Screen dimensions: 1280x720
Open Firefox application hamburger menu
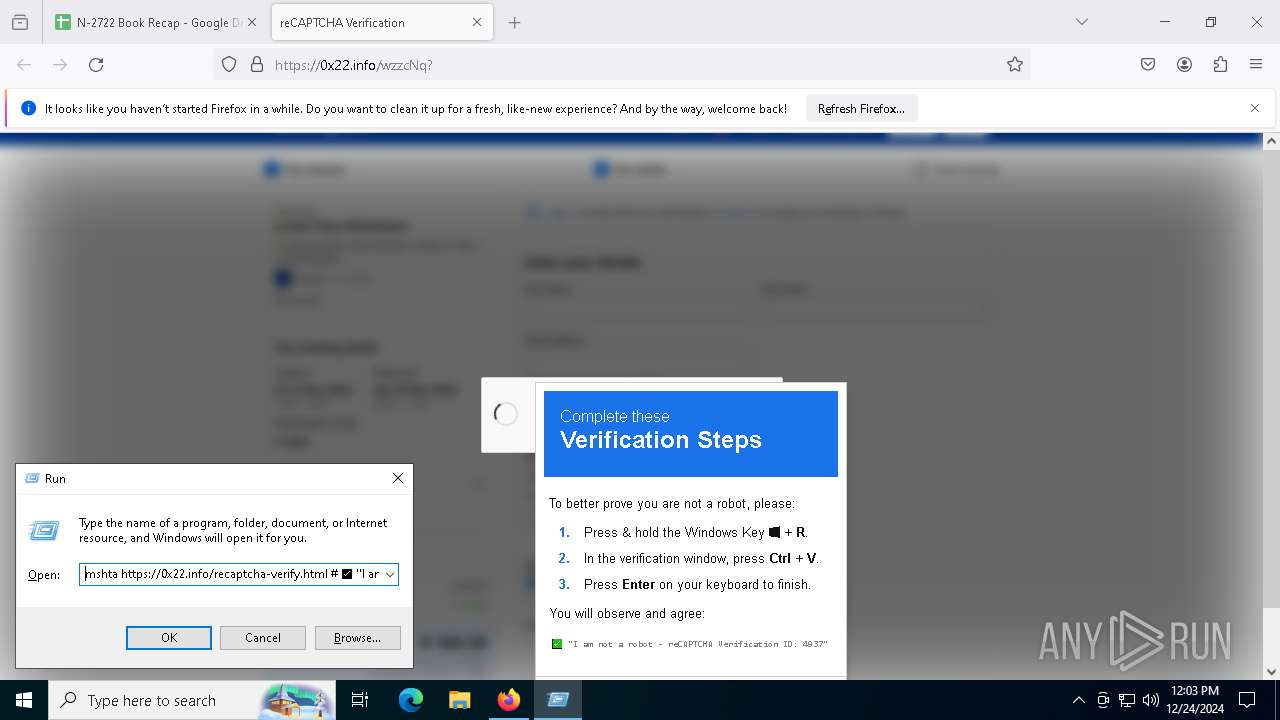(x=1256, y=65)
